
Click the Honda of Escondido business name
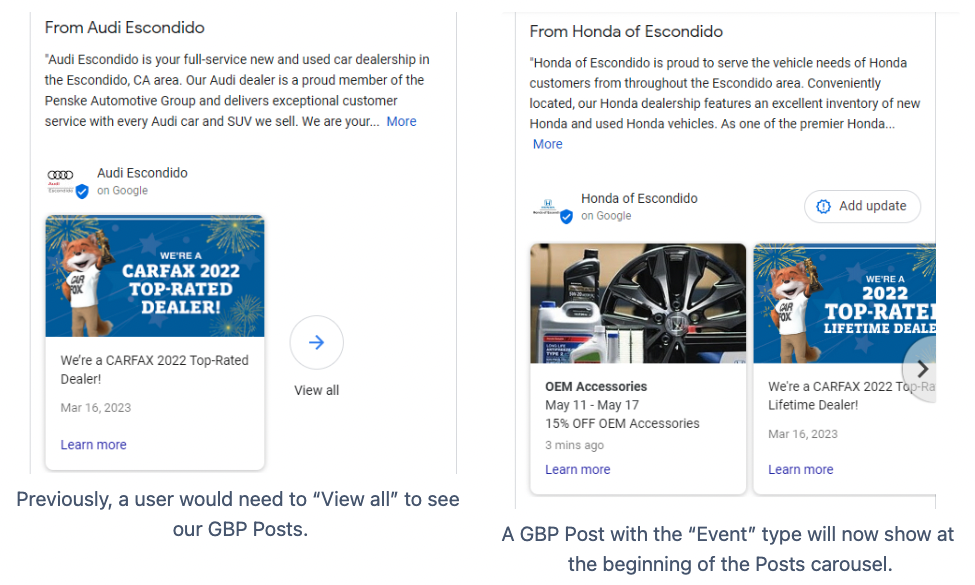[x=639, y=197]
